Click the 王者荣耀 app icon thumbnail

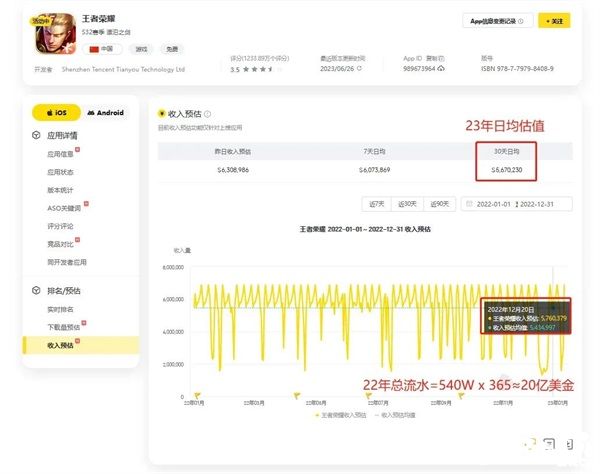pos(55,34)
